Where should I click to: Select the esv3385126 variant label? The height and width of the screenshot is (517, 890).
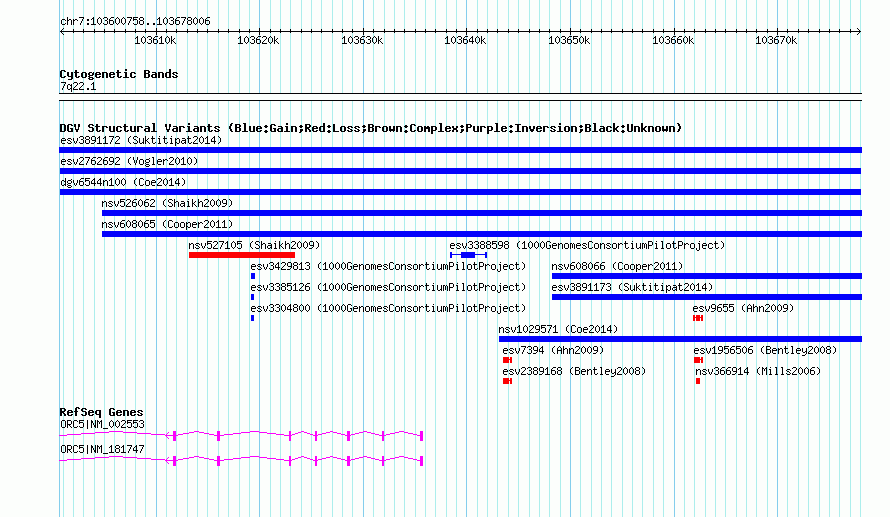point(388,287)
